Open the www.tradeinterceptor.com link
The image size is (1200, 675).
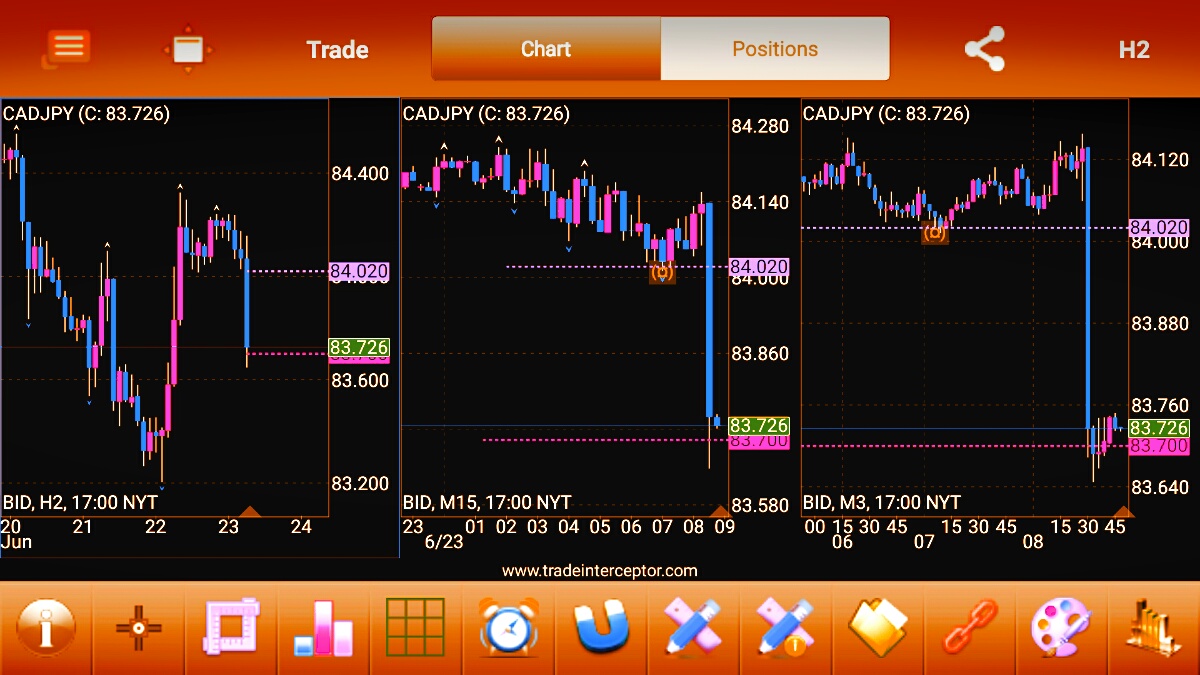pos(599,571)
